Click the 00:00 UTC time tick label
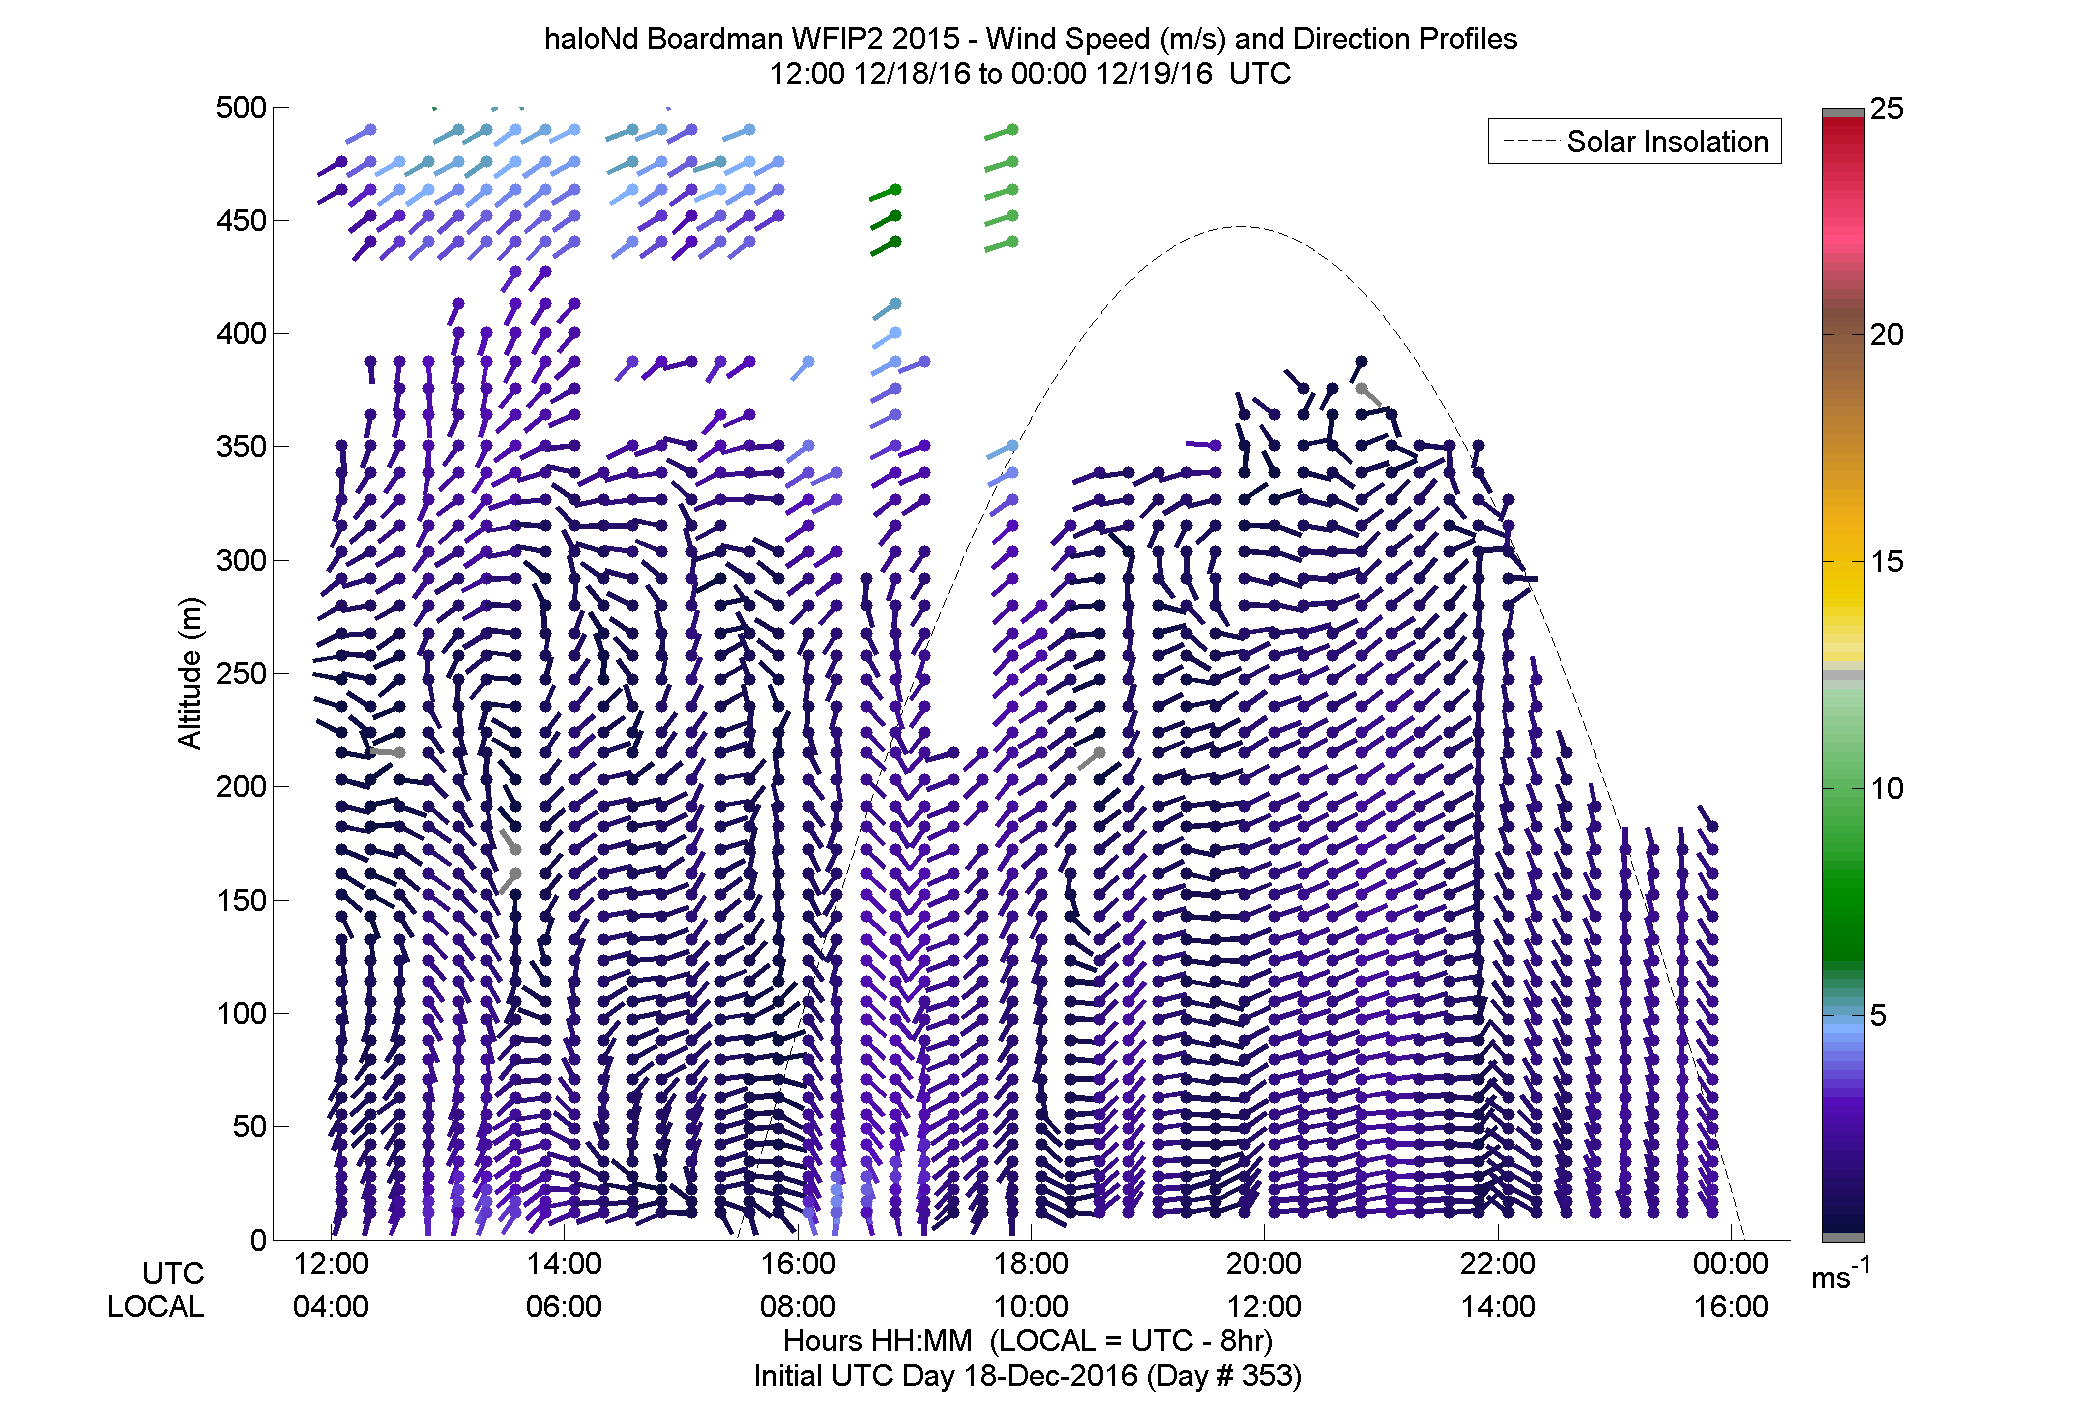 coord(1731,1263)
